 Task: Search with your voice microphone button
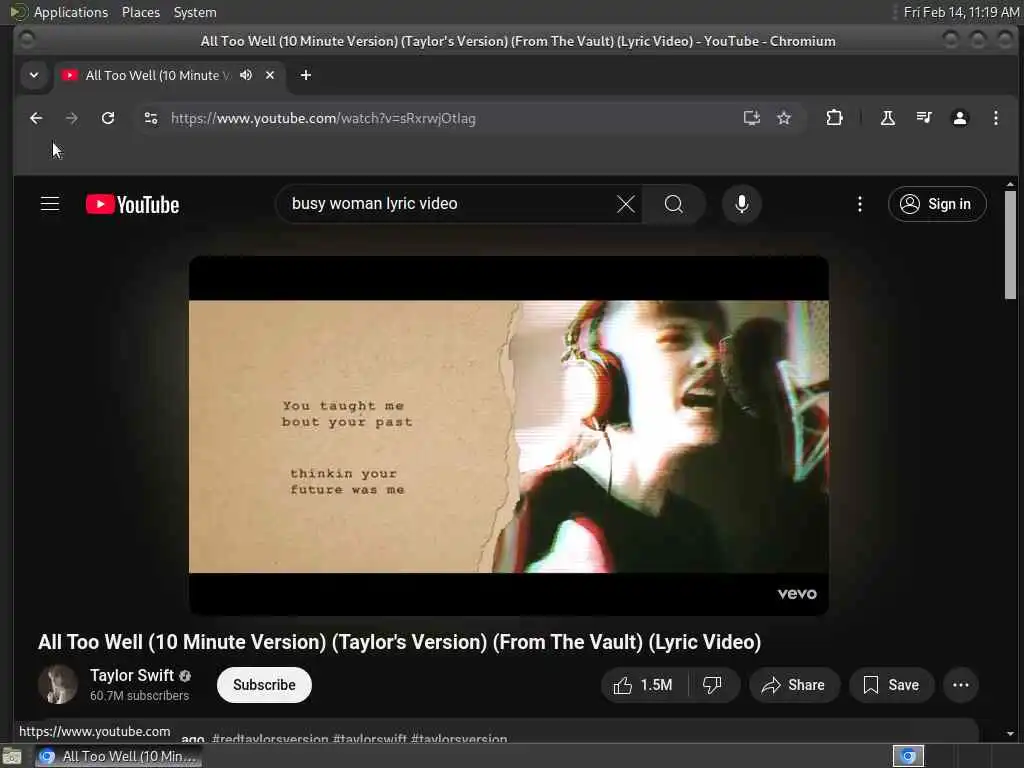tap(741, 204)
